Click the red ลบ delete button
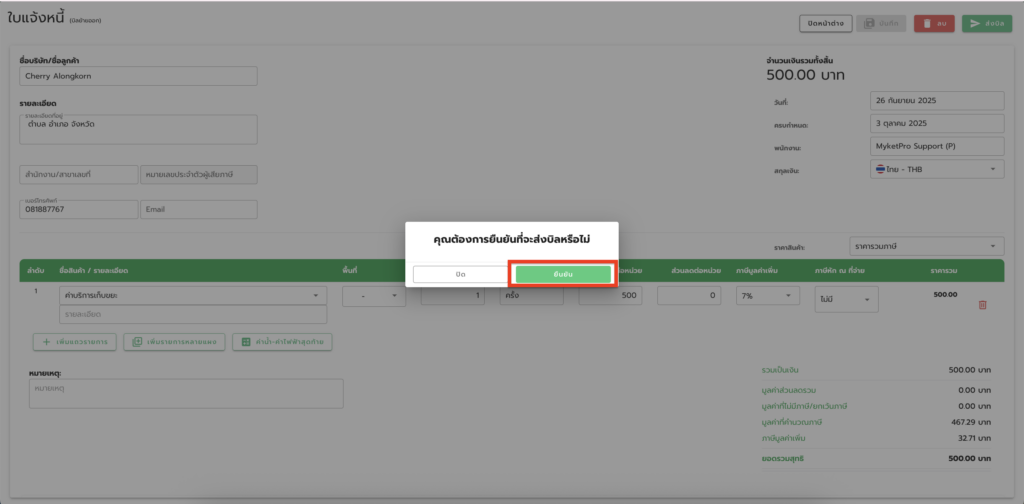This screenshot has width=1024, height=504. coord(933,23)
